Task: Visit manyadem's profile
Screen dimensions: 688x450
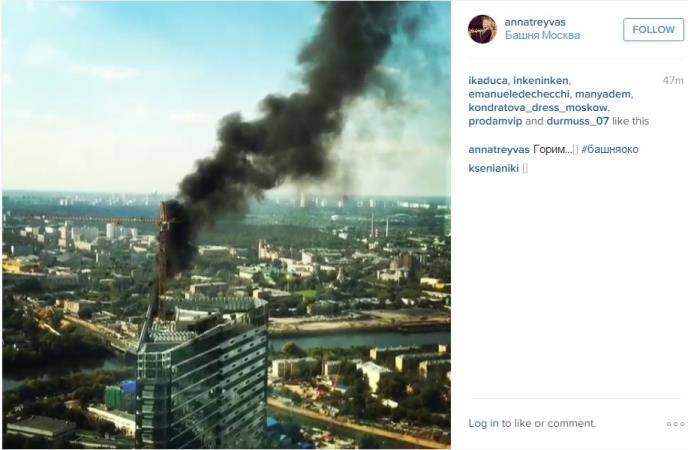Action: pos(602,94)
